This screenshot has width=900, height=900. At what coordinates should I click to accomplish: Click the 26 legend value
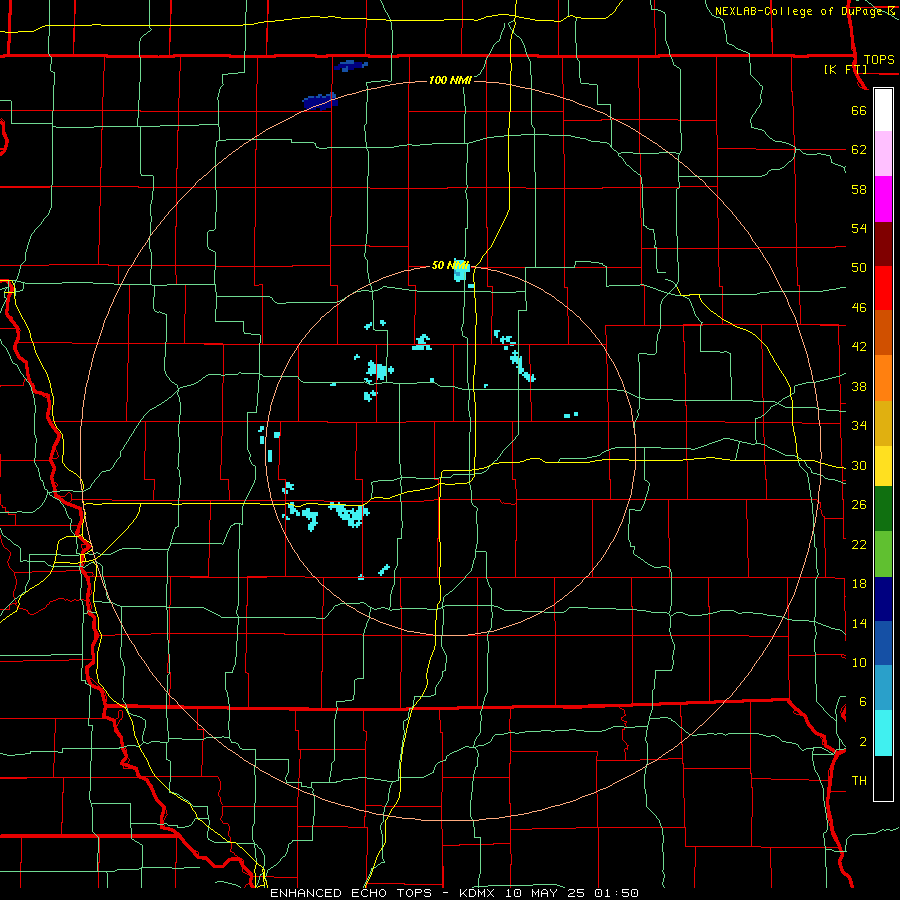(859, 505)
